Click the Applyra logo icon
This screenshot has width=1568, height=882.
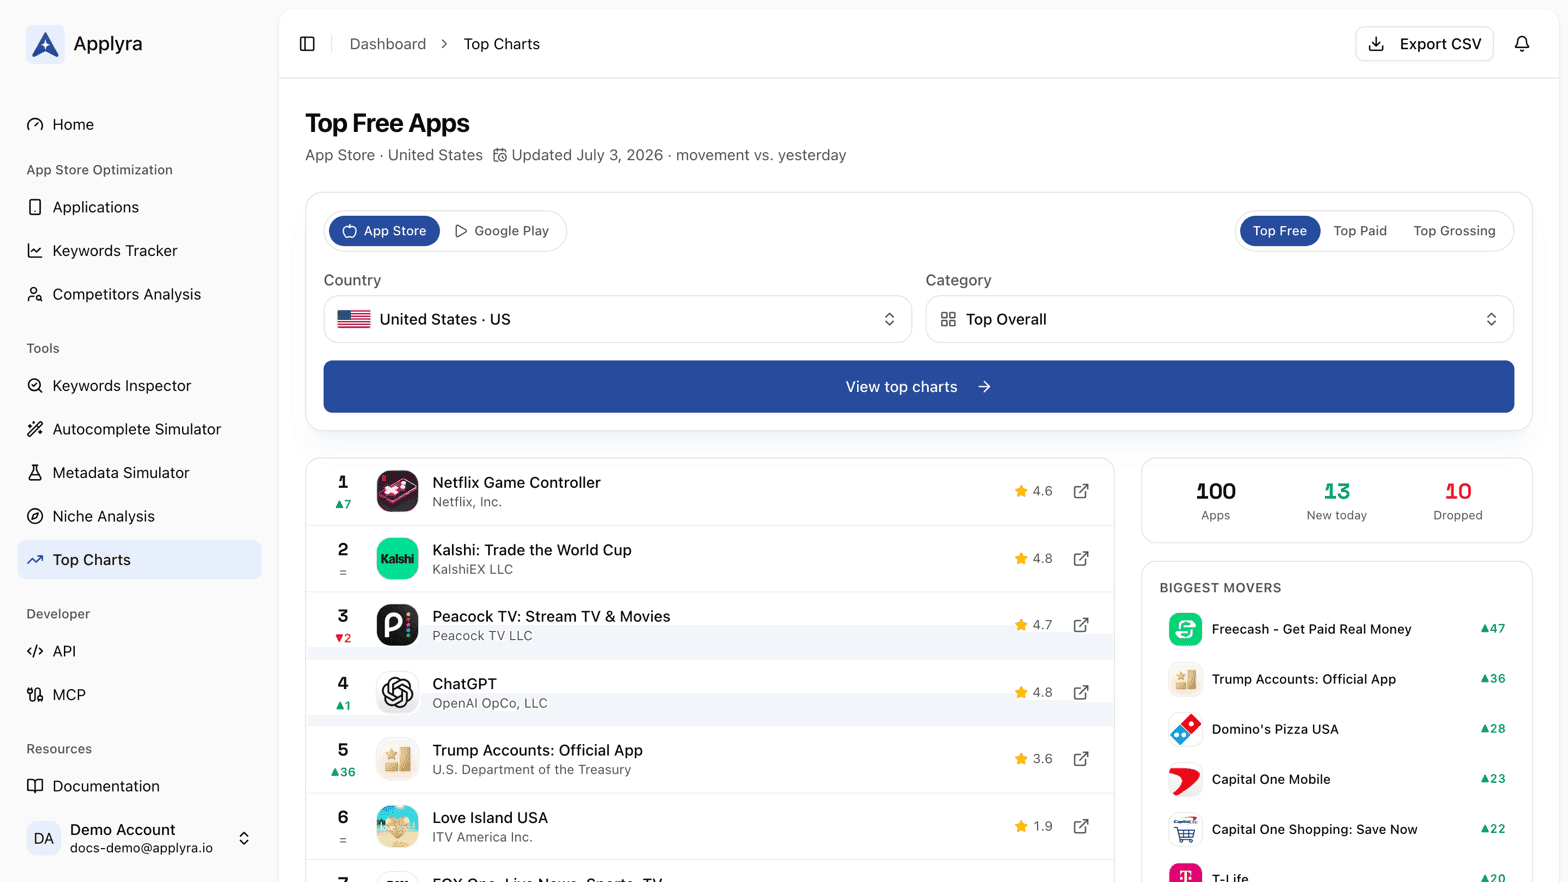45,44
